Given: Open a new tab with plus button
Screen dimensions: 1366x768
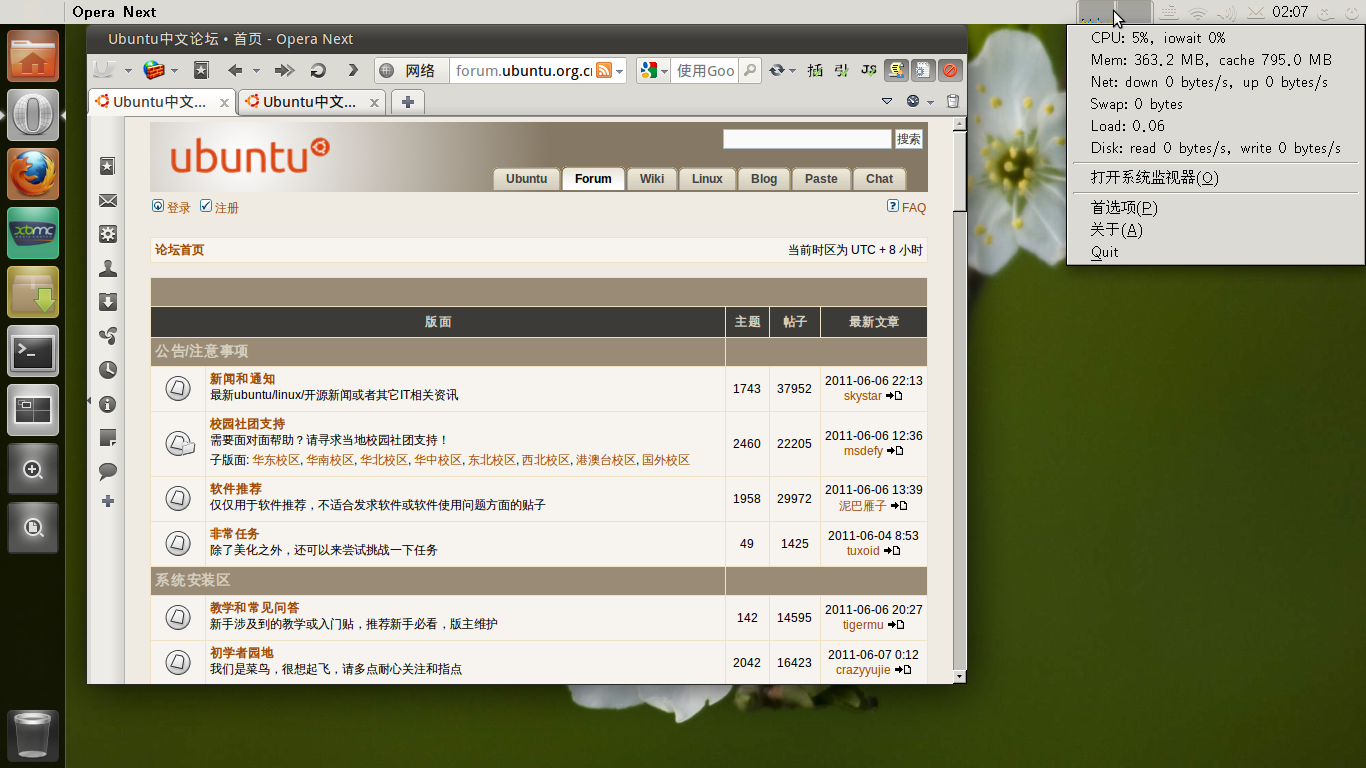Looking at the screenshot, I should pyautogui.click(x=408, y=101).
